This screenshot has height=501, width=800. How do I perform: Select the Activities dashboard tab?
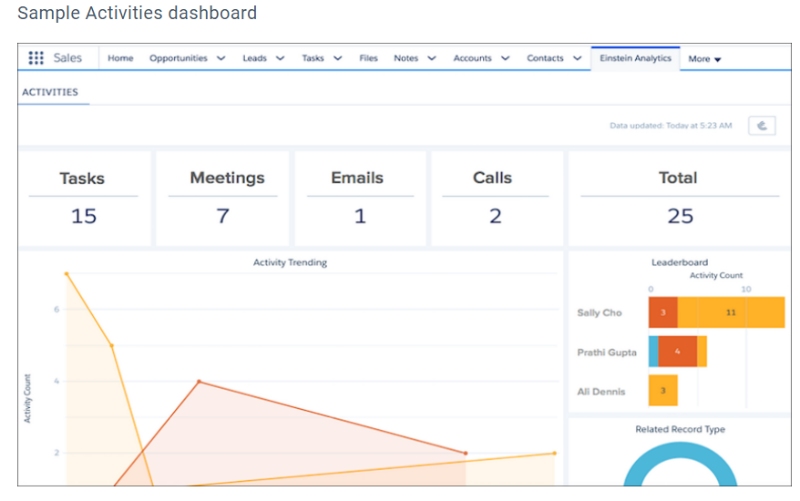50,92
